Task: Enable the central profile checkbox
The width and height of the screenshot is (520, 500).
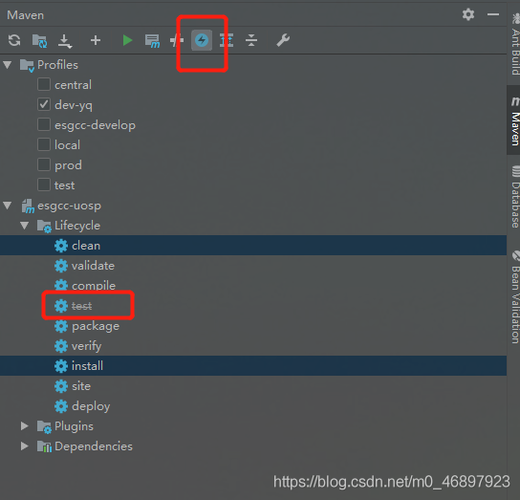Action: click(x=44, y=85)
